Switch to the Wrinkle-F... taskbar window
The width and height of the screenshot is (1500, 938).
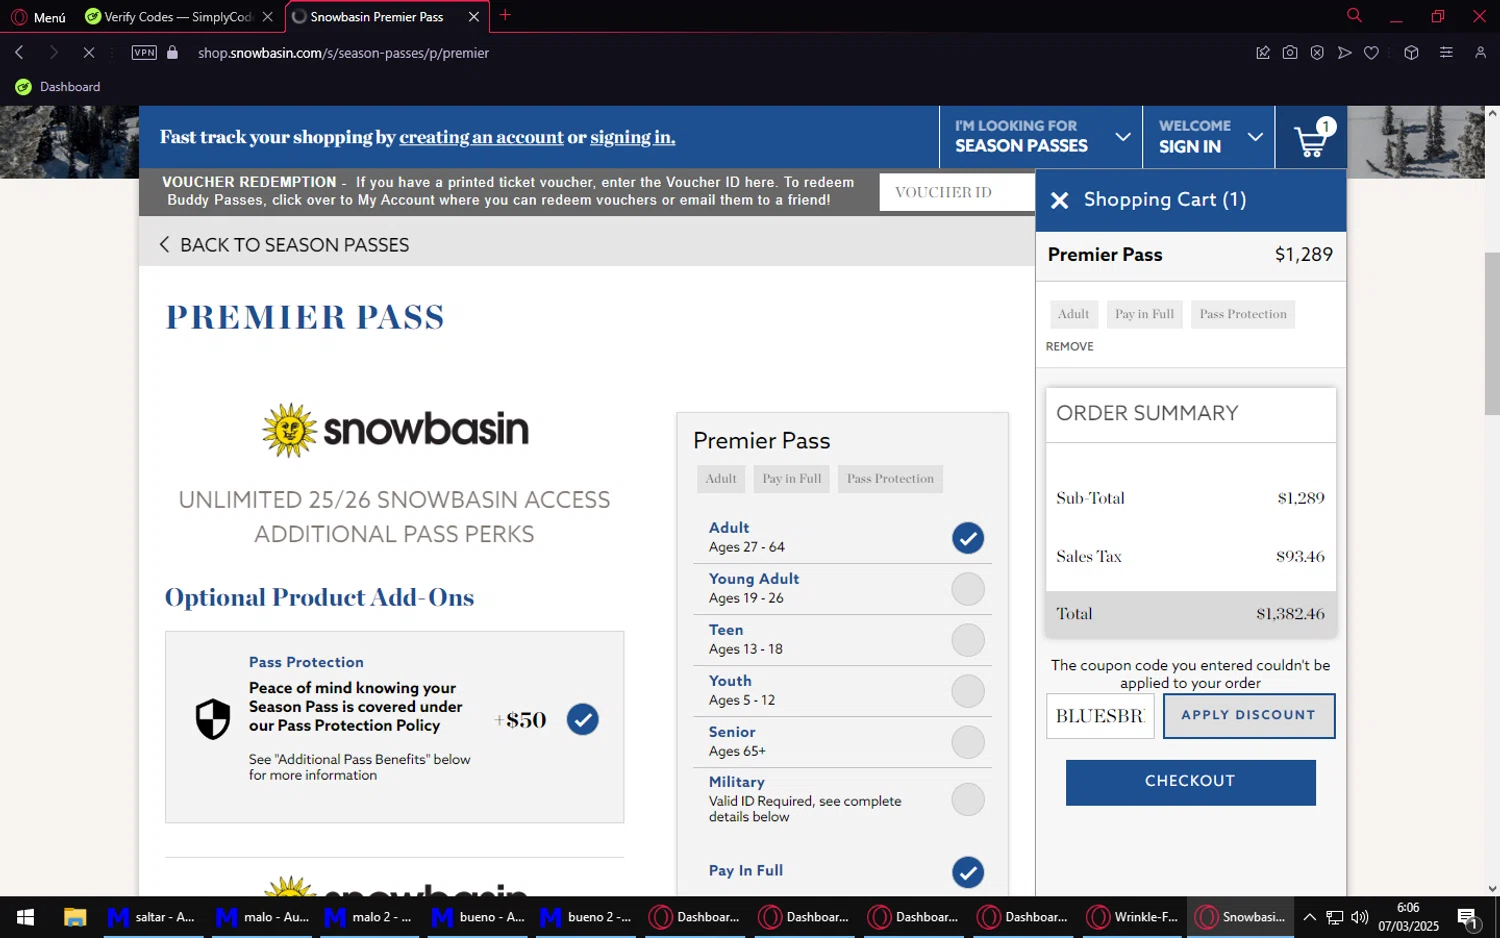coord(1133,917)
